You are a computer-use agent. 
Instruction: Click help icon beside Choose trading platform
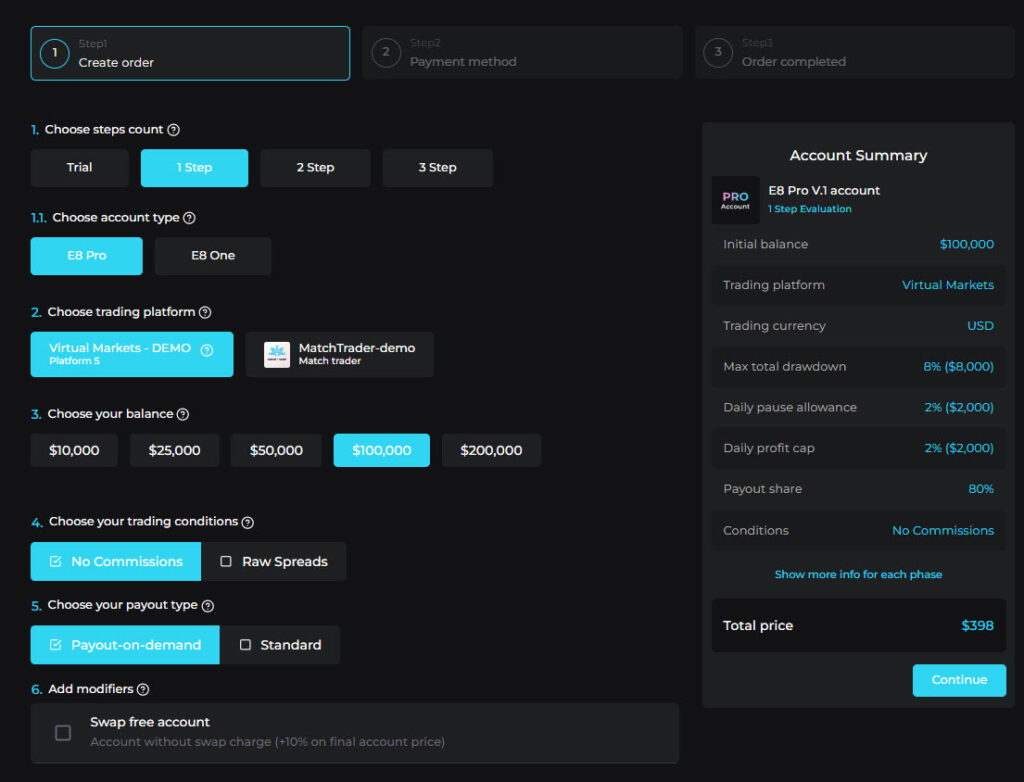coord(205,313)
